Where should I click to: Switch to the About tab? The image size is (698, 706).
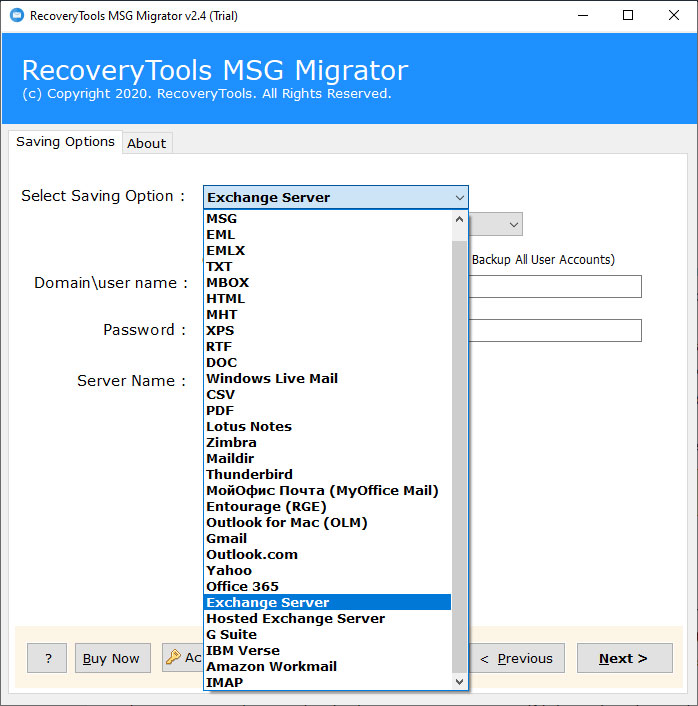point(146,143)
